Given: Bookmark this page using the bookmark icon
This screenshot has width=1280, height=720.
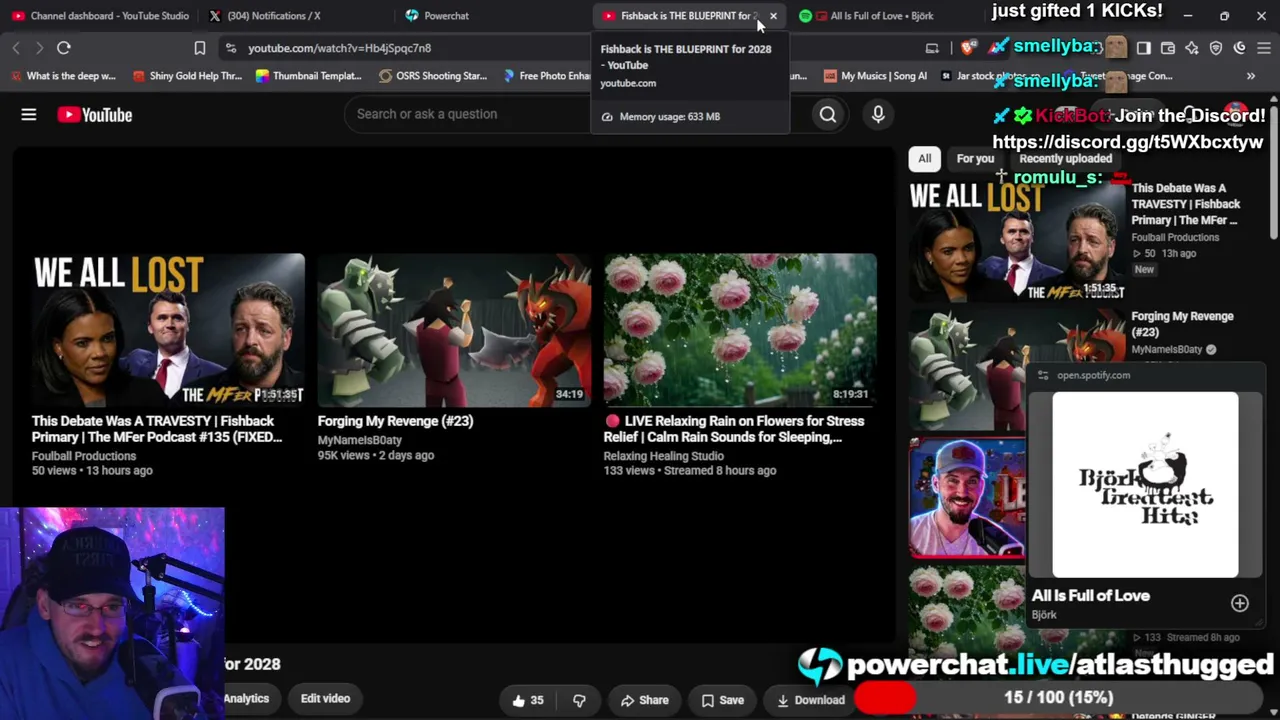Looking at the screenshot, I should pos(200,48).
